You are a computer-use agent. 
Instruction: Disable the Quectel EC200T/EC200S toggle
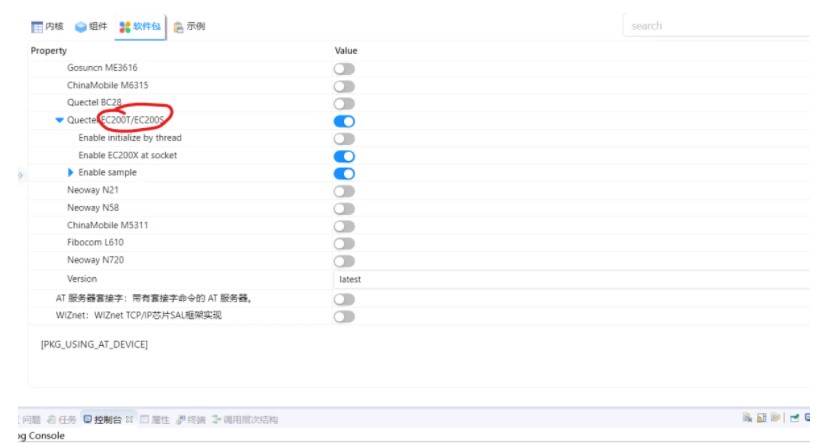[x=344, y=121]
